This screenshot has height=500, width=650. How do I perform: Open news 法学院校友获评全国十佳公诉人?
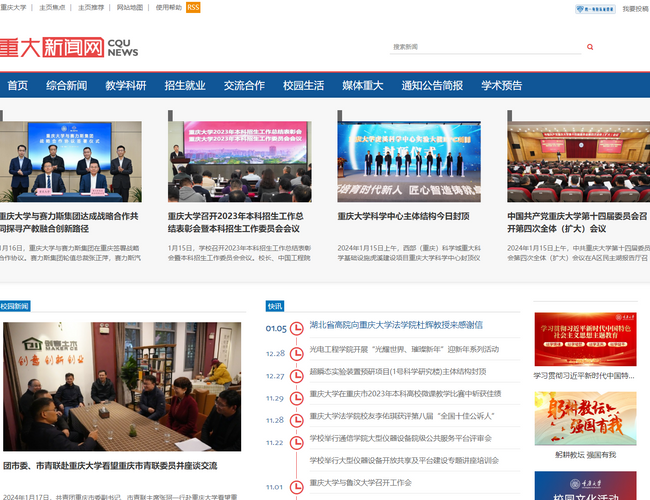402,416
